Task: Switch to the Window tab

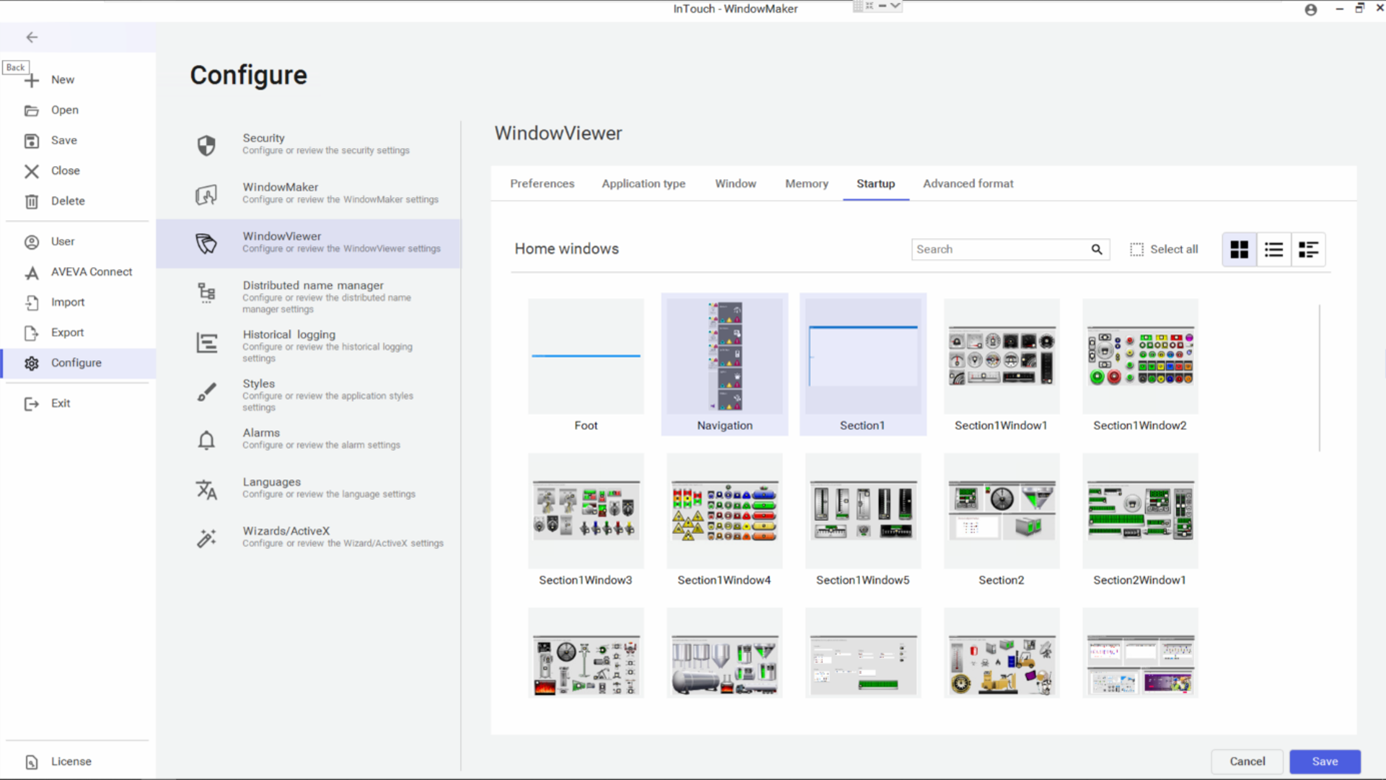Action: tap(735, 184)
